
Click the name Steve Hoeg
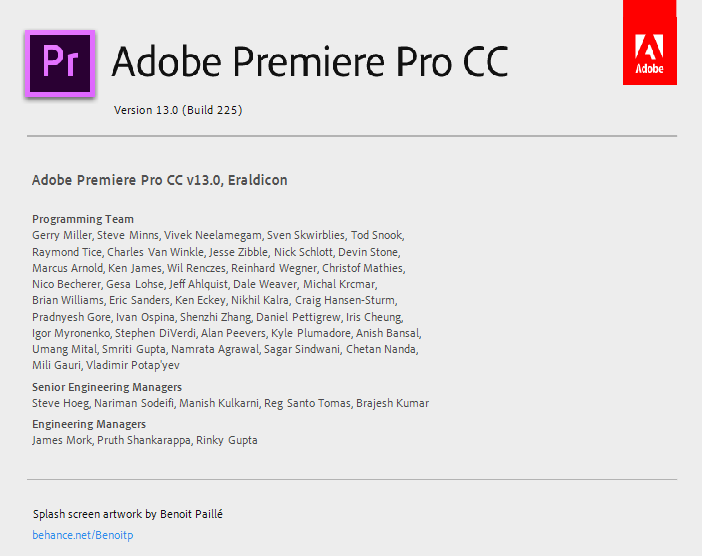pyautogui.click(x=60, y=403)
